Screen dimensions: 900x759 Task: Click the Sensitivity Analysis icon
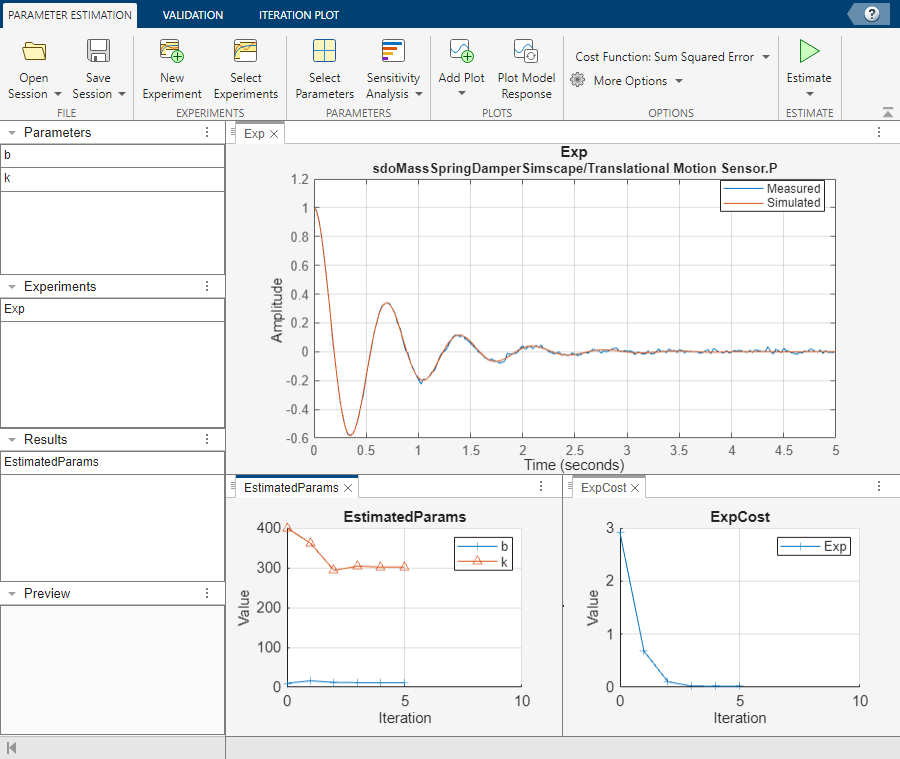click(x=393, y=52)
